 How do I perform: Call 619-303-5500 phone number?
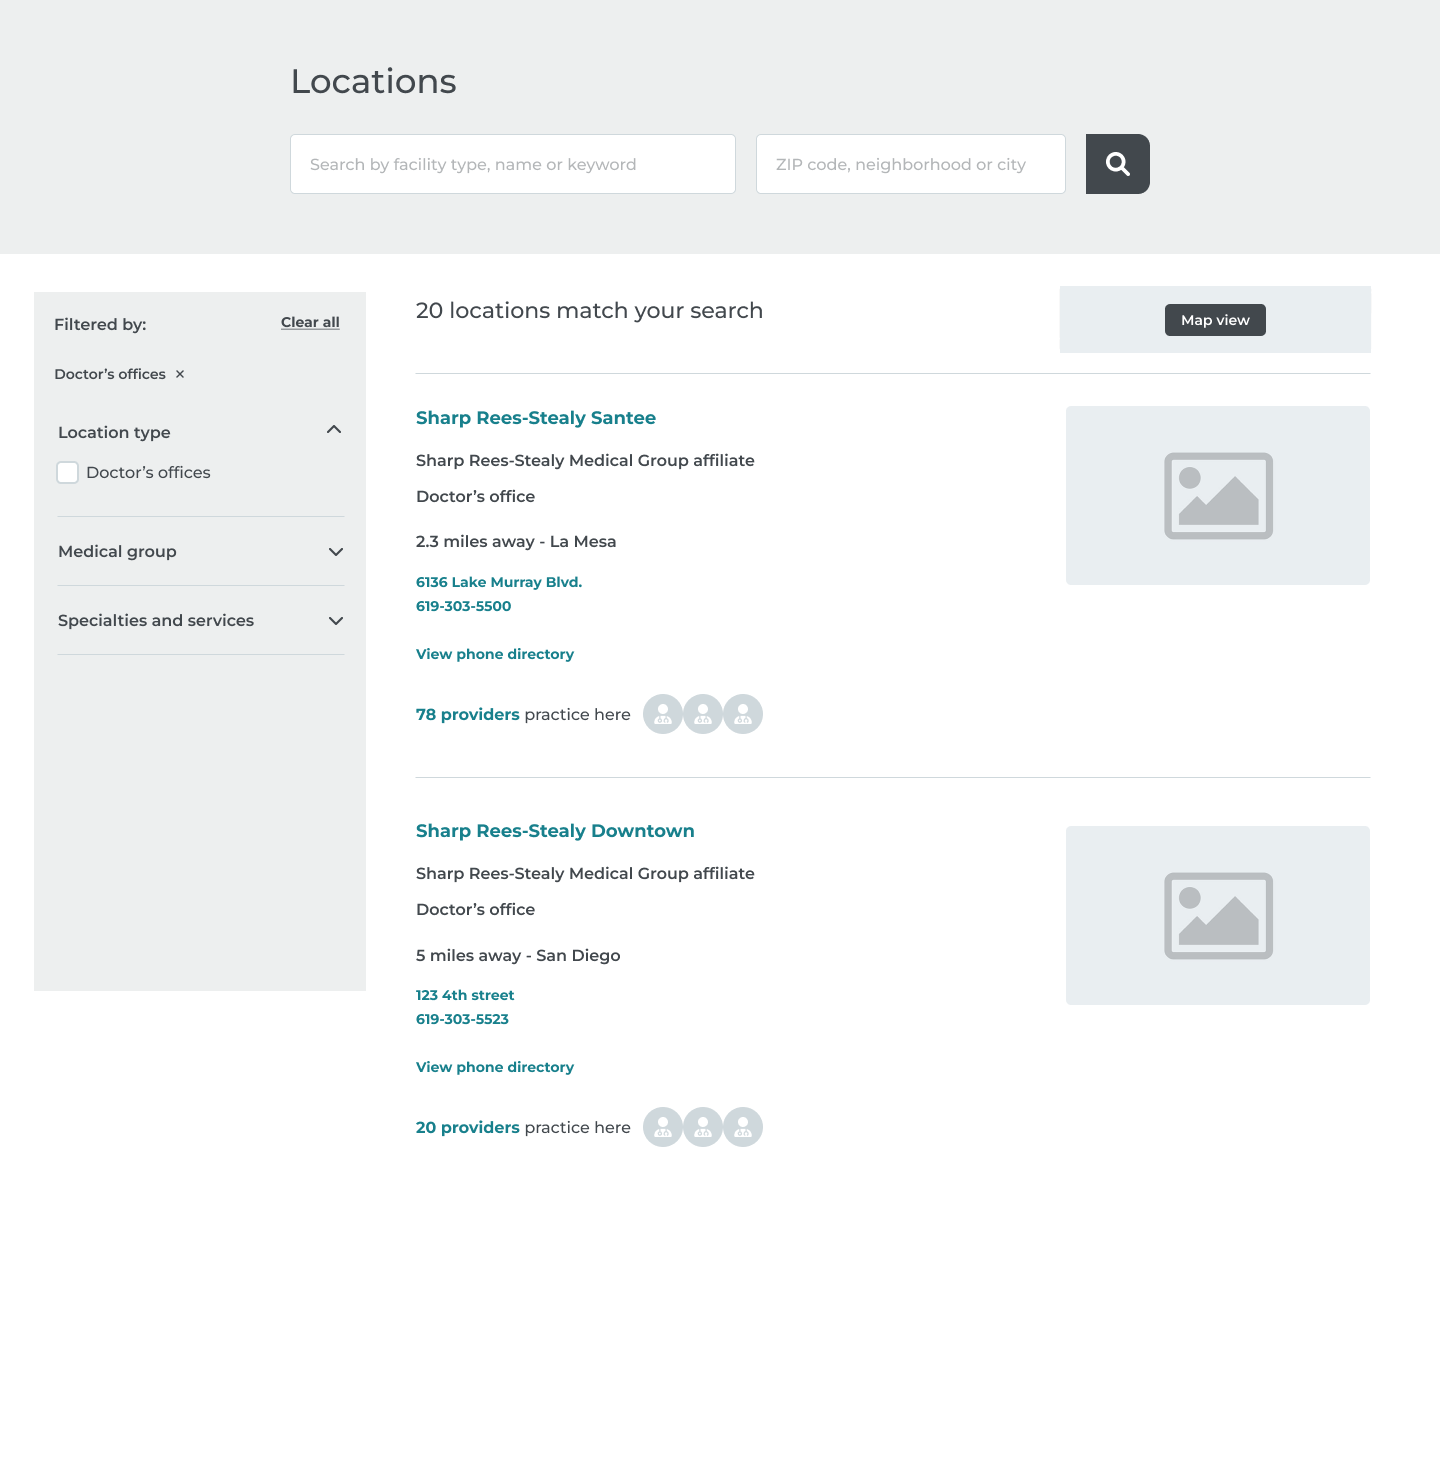(463, 606)
